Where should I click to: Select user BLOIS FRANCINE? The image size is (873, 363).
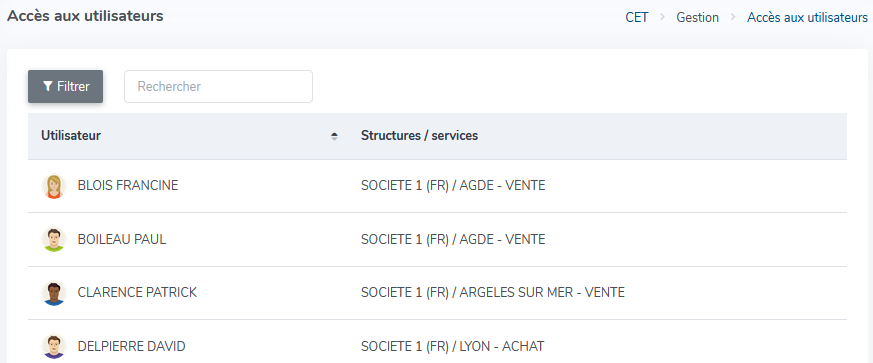pyautogui.click(x=128, y=186)
